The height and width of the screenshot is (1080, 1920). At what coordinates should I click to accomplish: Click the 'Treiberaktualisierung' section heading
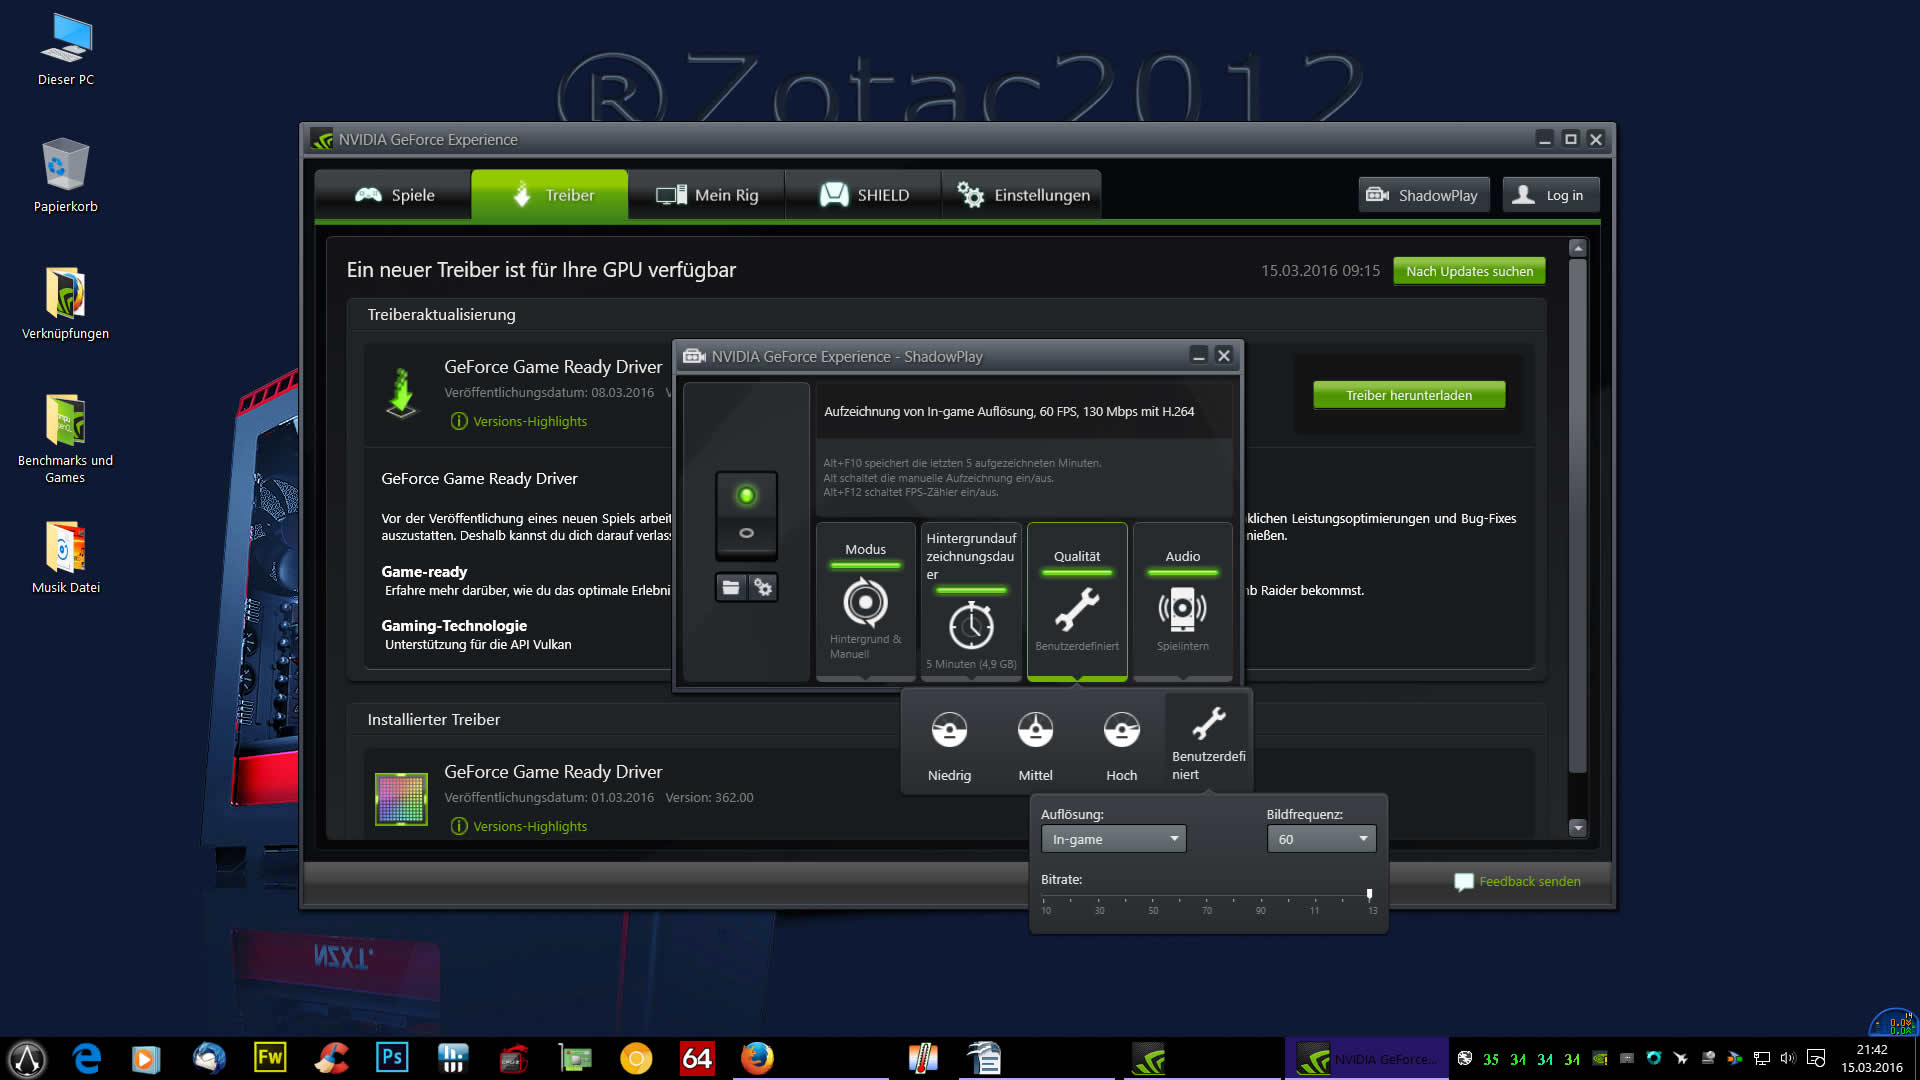click(x=441, y=315)
